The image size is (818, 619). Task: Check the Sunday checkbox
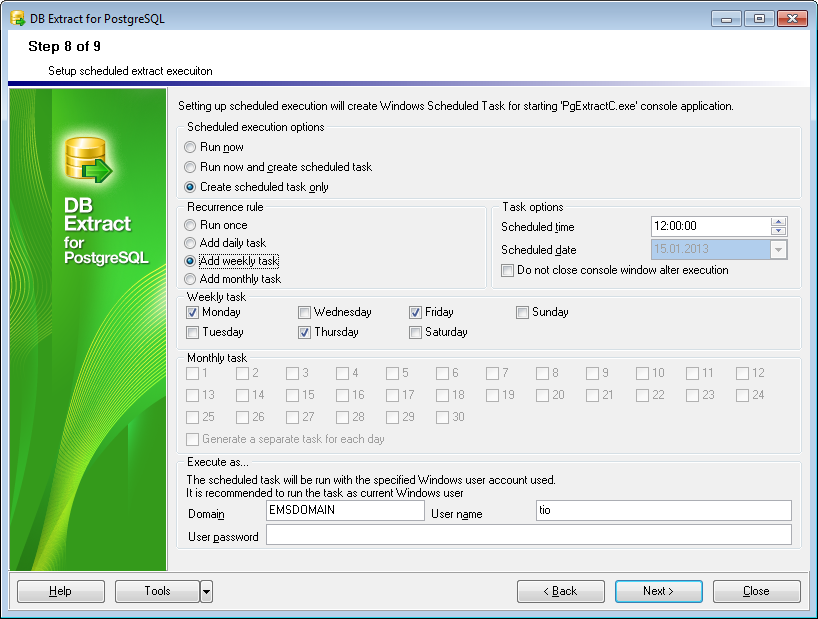522,312
